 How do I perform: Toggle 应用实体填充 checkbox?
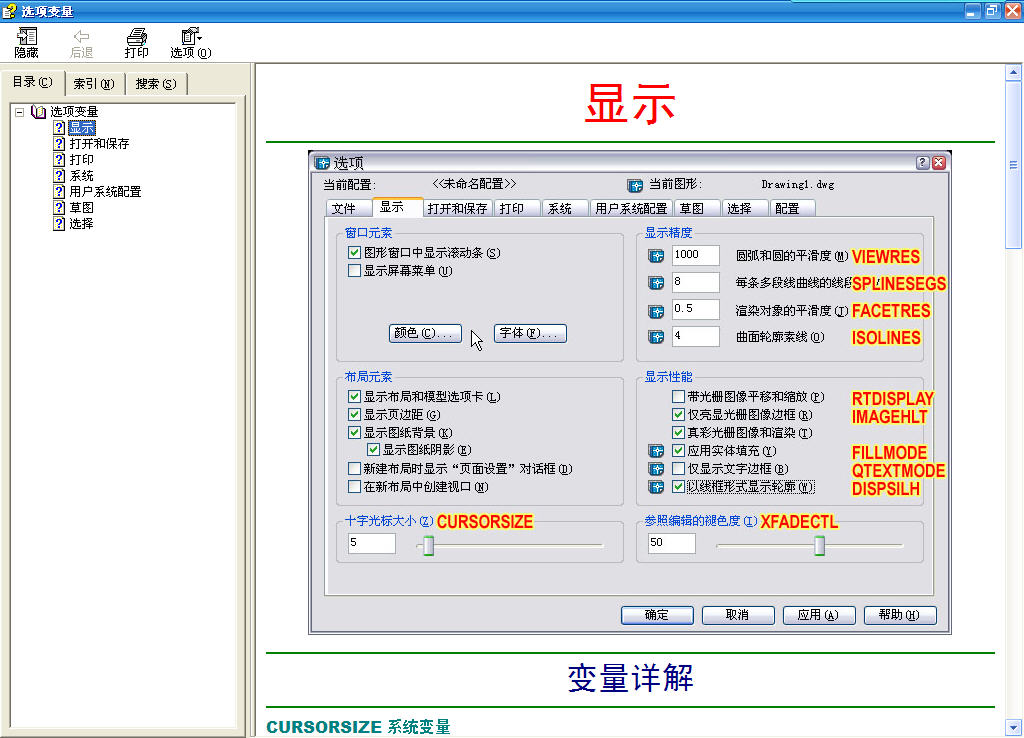[x=679, y=451]
